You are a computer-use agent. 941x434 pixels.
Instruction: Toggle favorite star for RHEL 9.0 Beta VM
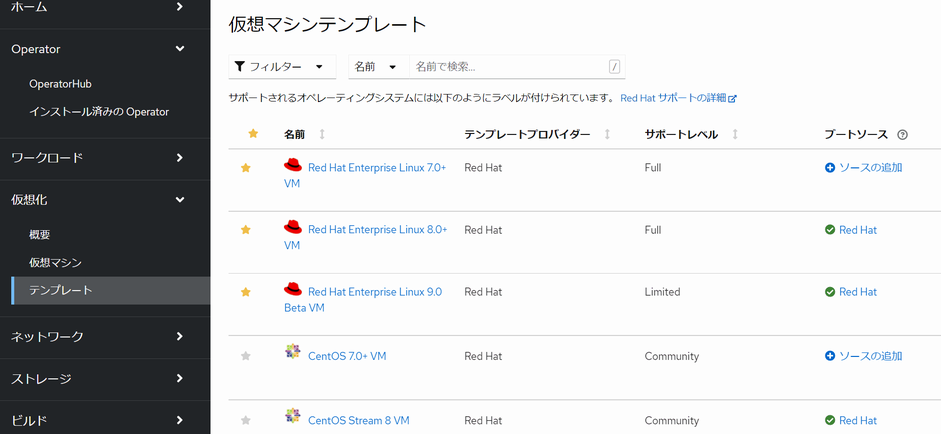pyautogui.click(x=245, y=292)
